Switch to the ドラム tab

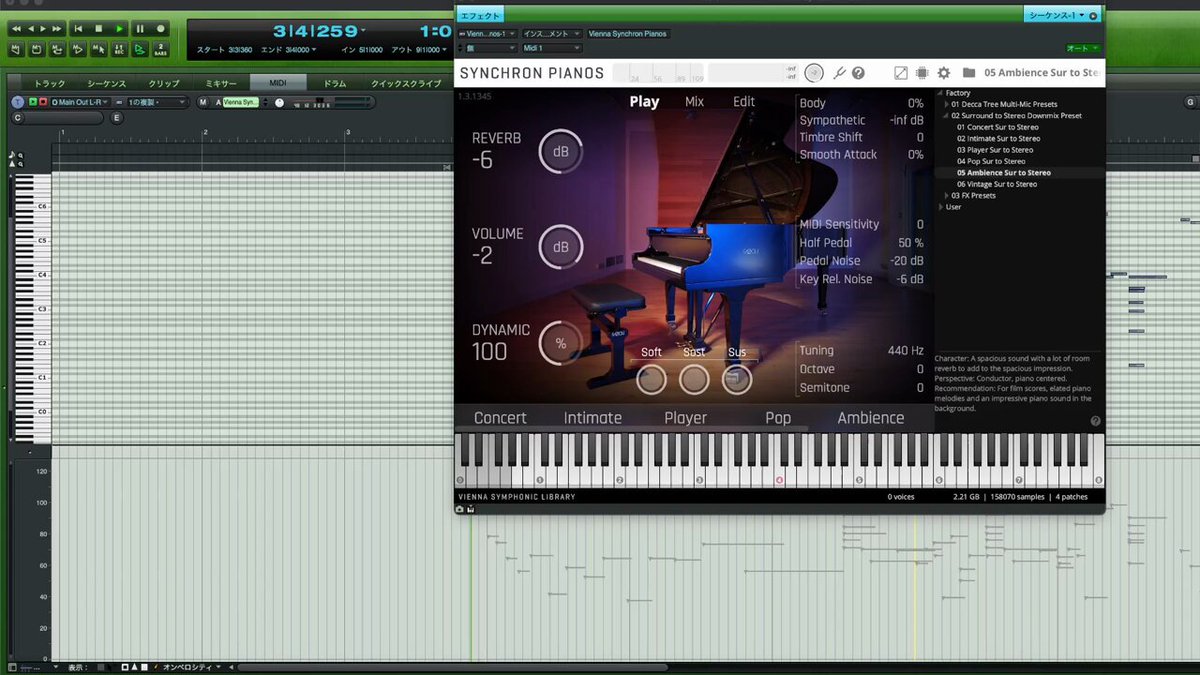[x=336, y=84]
